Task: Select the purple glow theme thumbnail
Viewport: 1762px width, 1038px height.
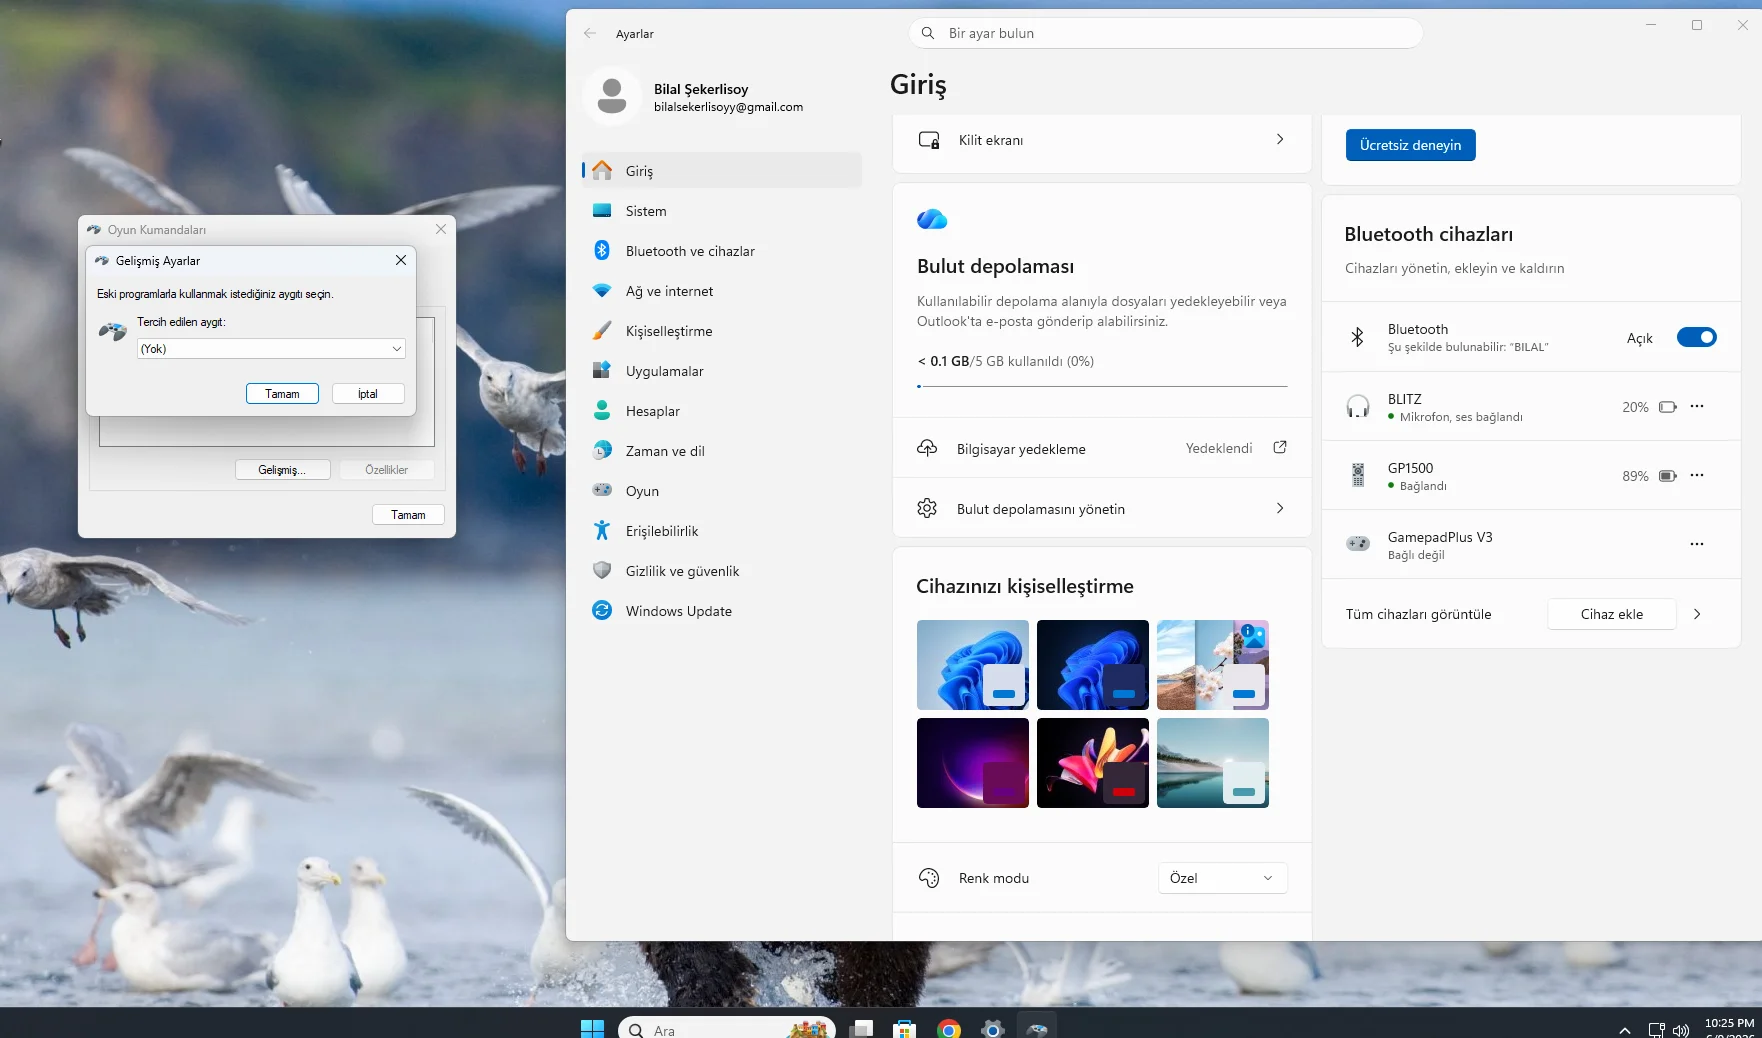Action: [x=973, y=763]
